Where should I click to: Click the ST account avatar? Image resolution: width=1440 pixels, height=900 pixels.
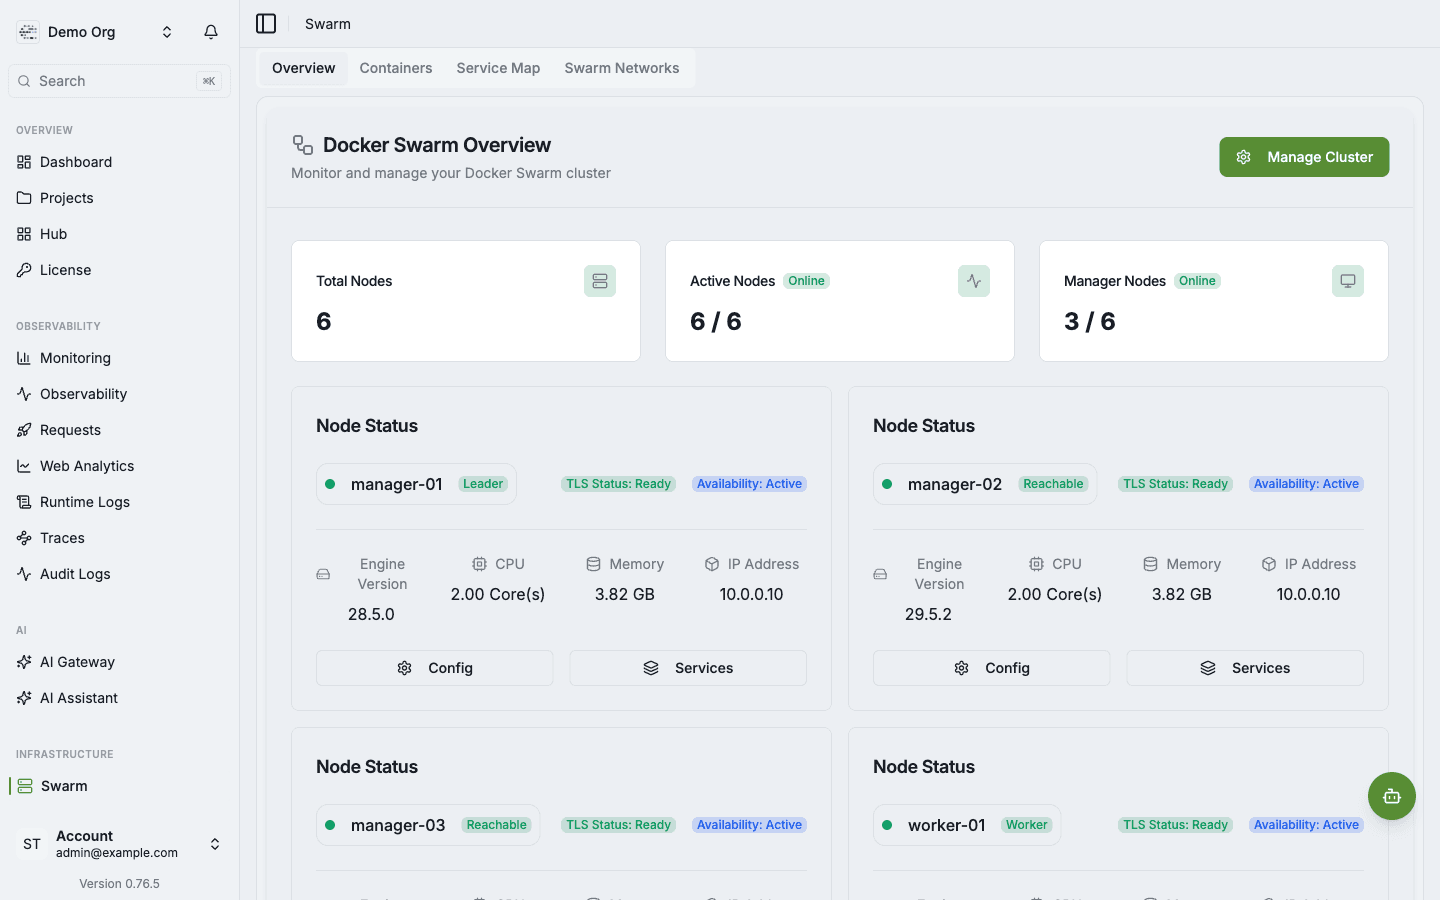click(32, 844)
